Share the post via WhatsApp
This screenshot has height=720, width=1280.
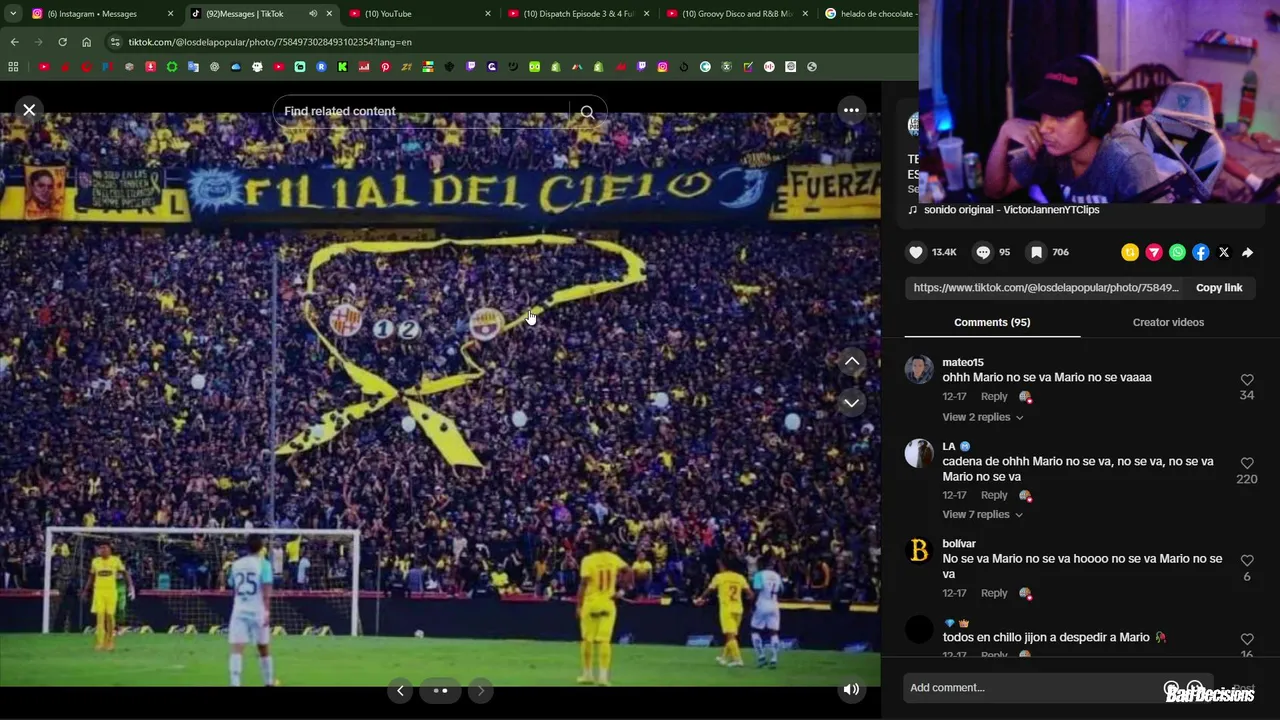pyautogui.click(x=1177, y=253)
